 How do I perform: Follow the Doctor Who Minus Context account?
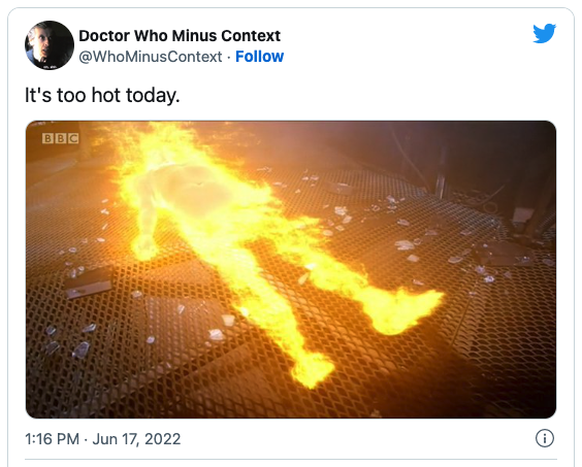(x=259, y=57)
